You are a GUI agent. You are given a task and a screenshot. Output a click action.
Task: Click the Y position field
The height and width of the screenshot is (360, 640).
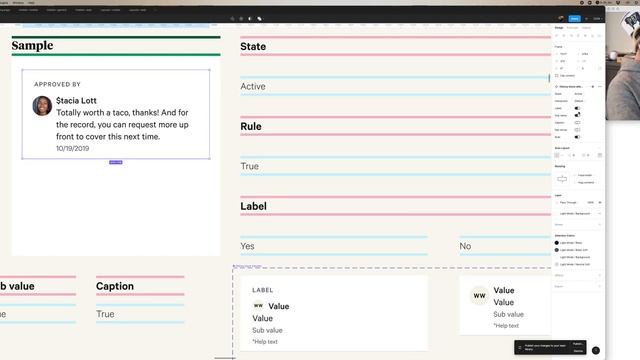tap(585, 54)
